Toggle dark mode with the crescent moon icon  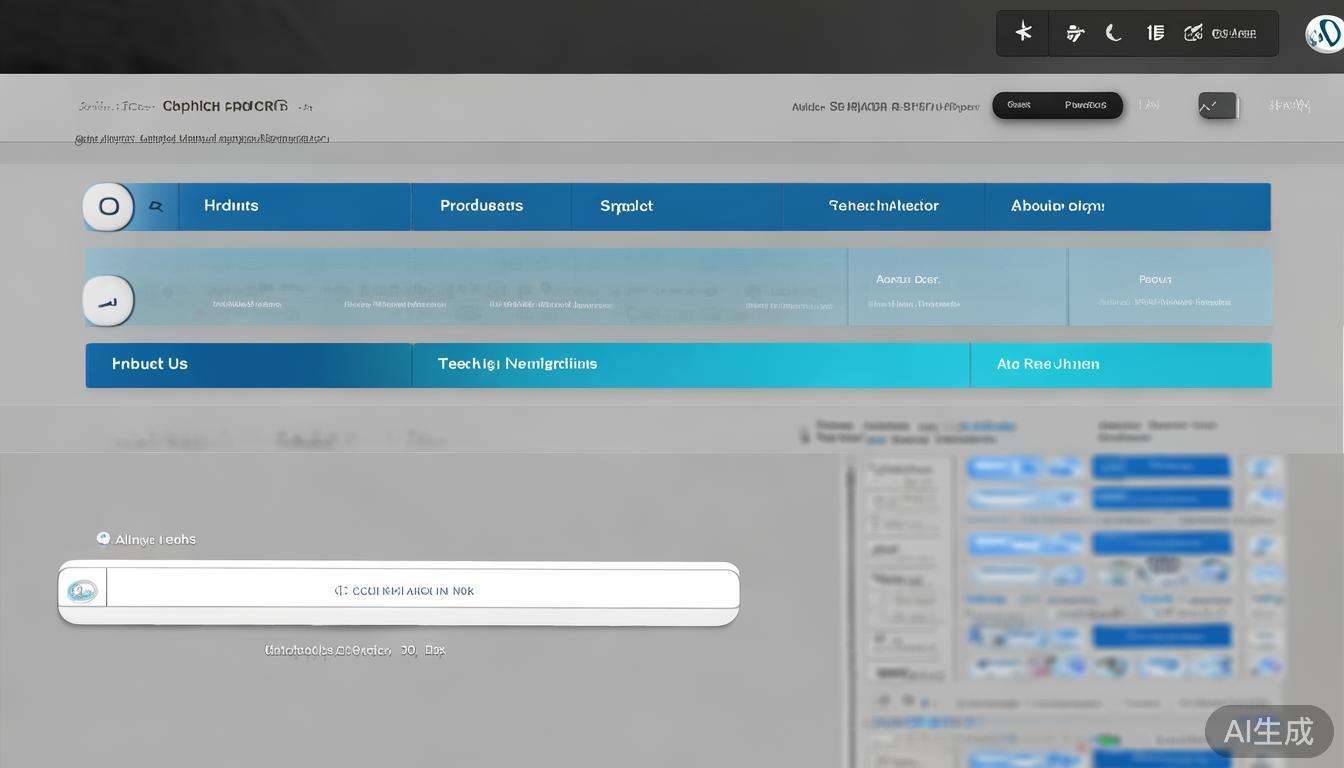pyautogui.click(x=1113, y=33)
